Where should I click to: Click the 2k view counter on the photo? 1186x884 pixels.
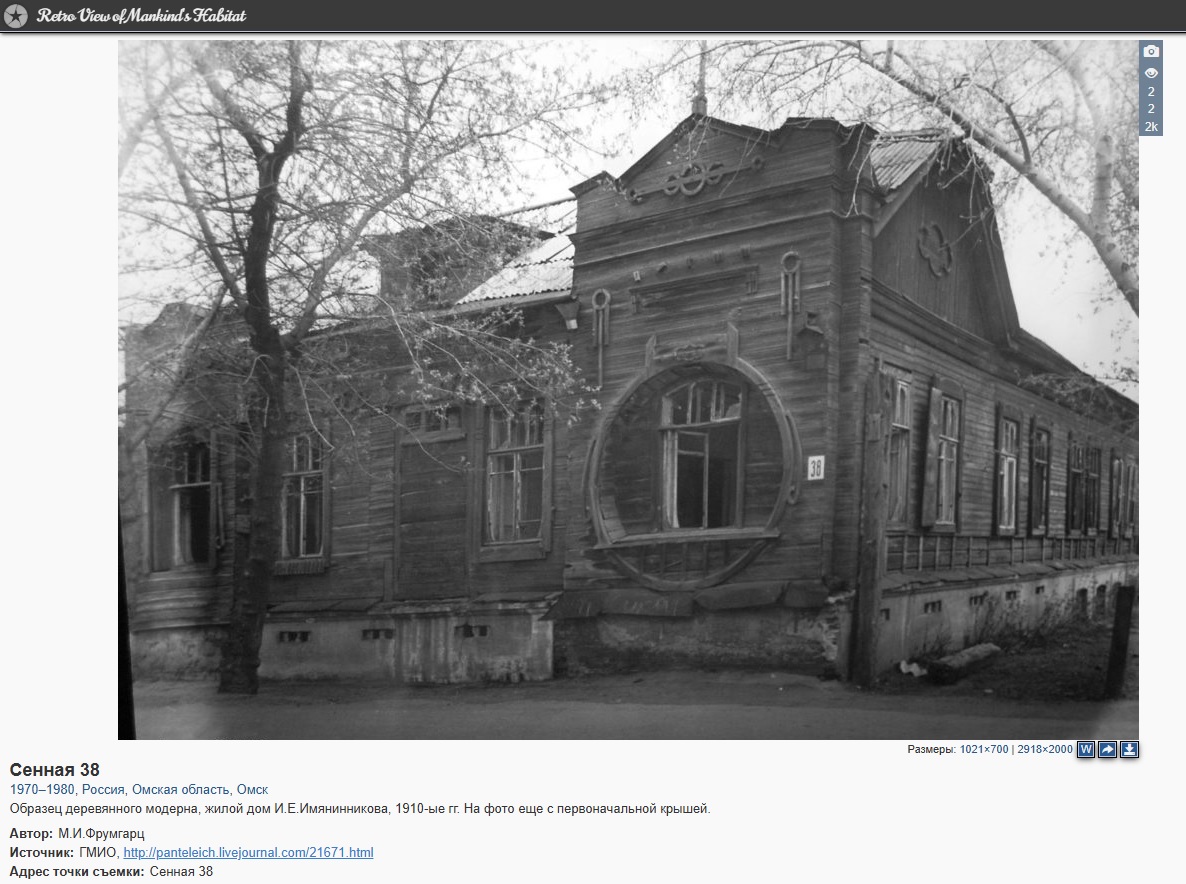(x=1151, y=127)
